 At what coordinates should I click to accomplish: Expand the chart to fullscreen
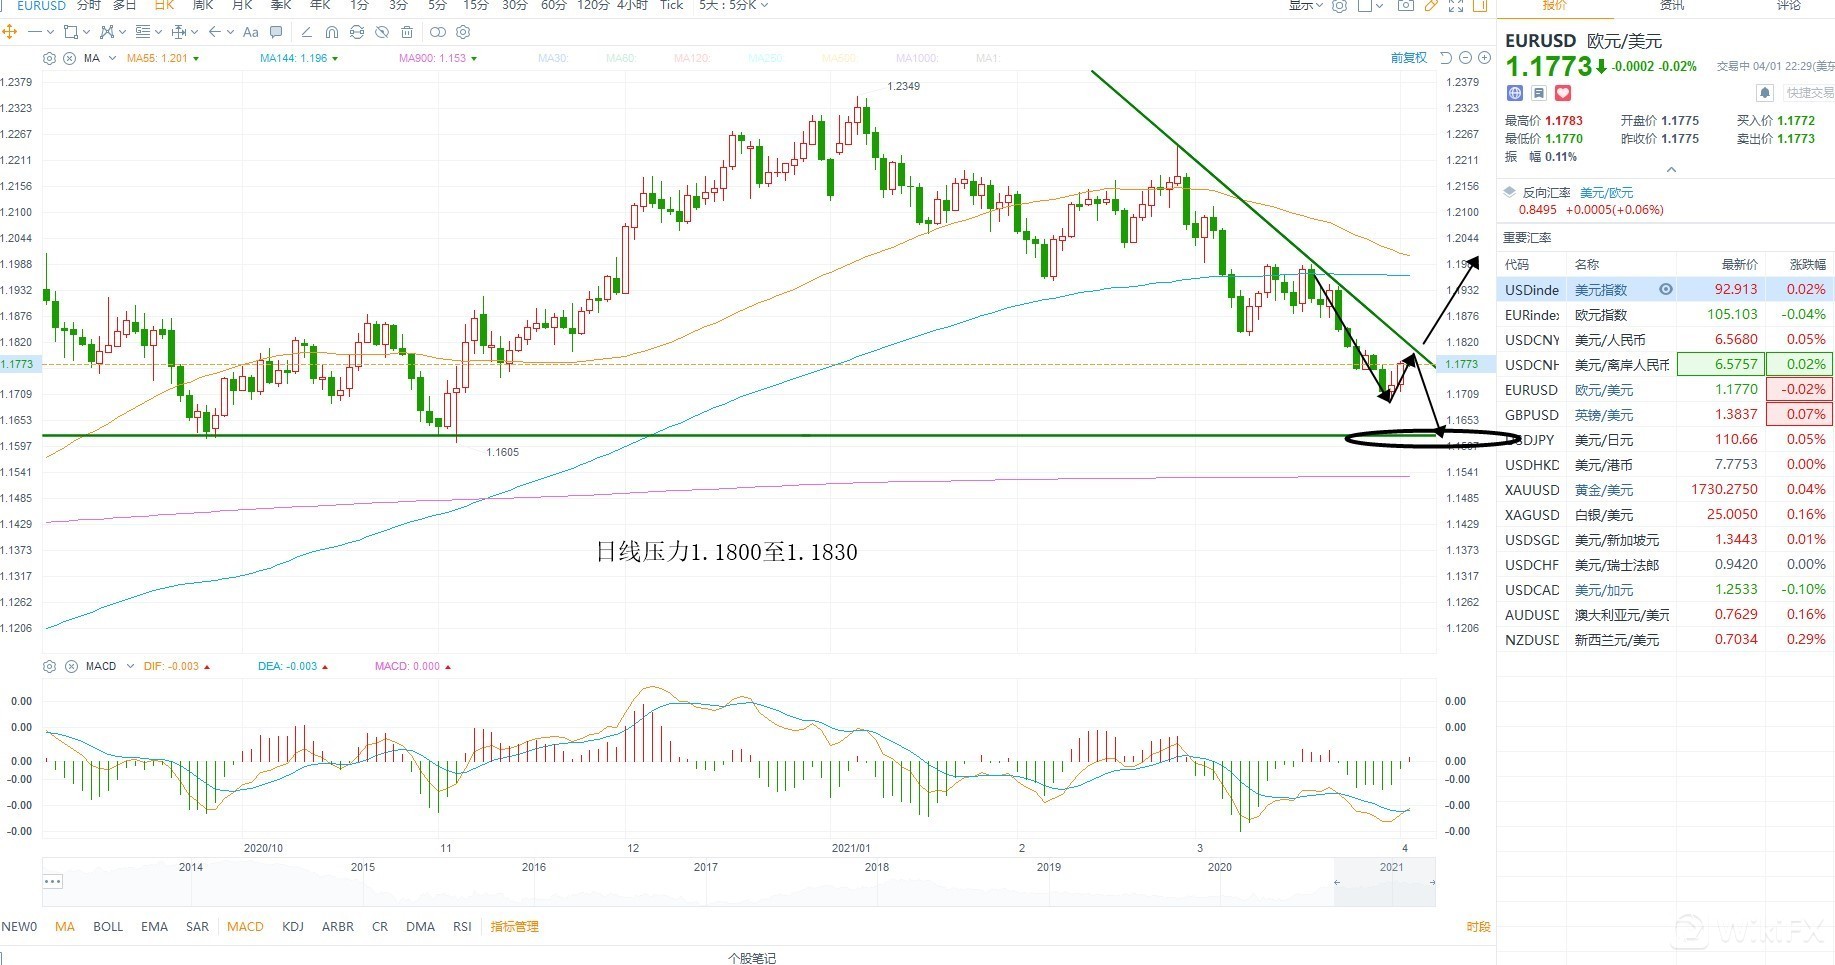(1456, 6)
